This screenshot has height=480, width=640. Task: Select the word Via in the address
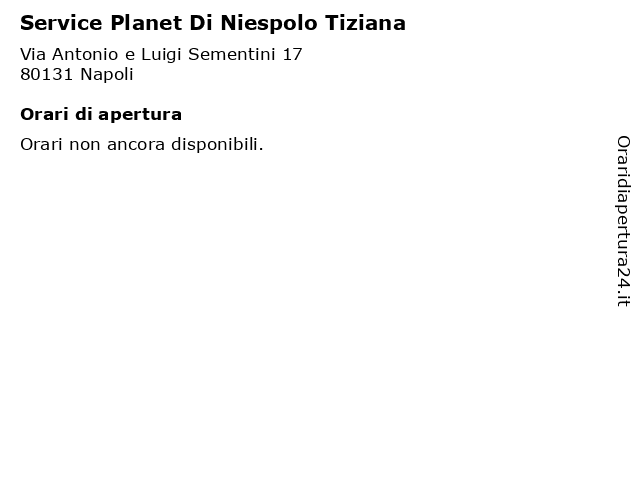pyautogui.click(x=33, y=54)
